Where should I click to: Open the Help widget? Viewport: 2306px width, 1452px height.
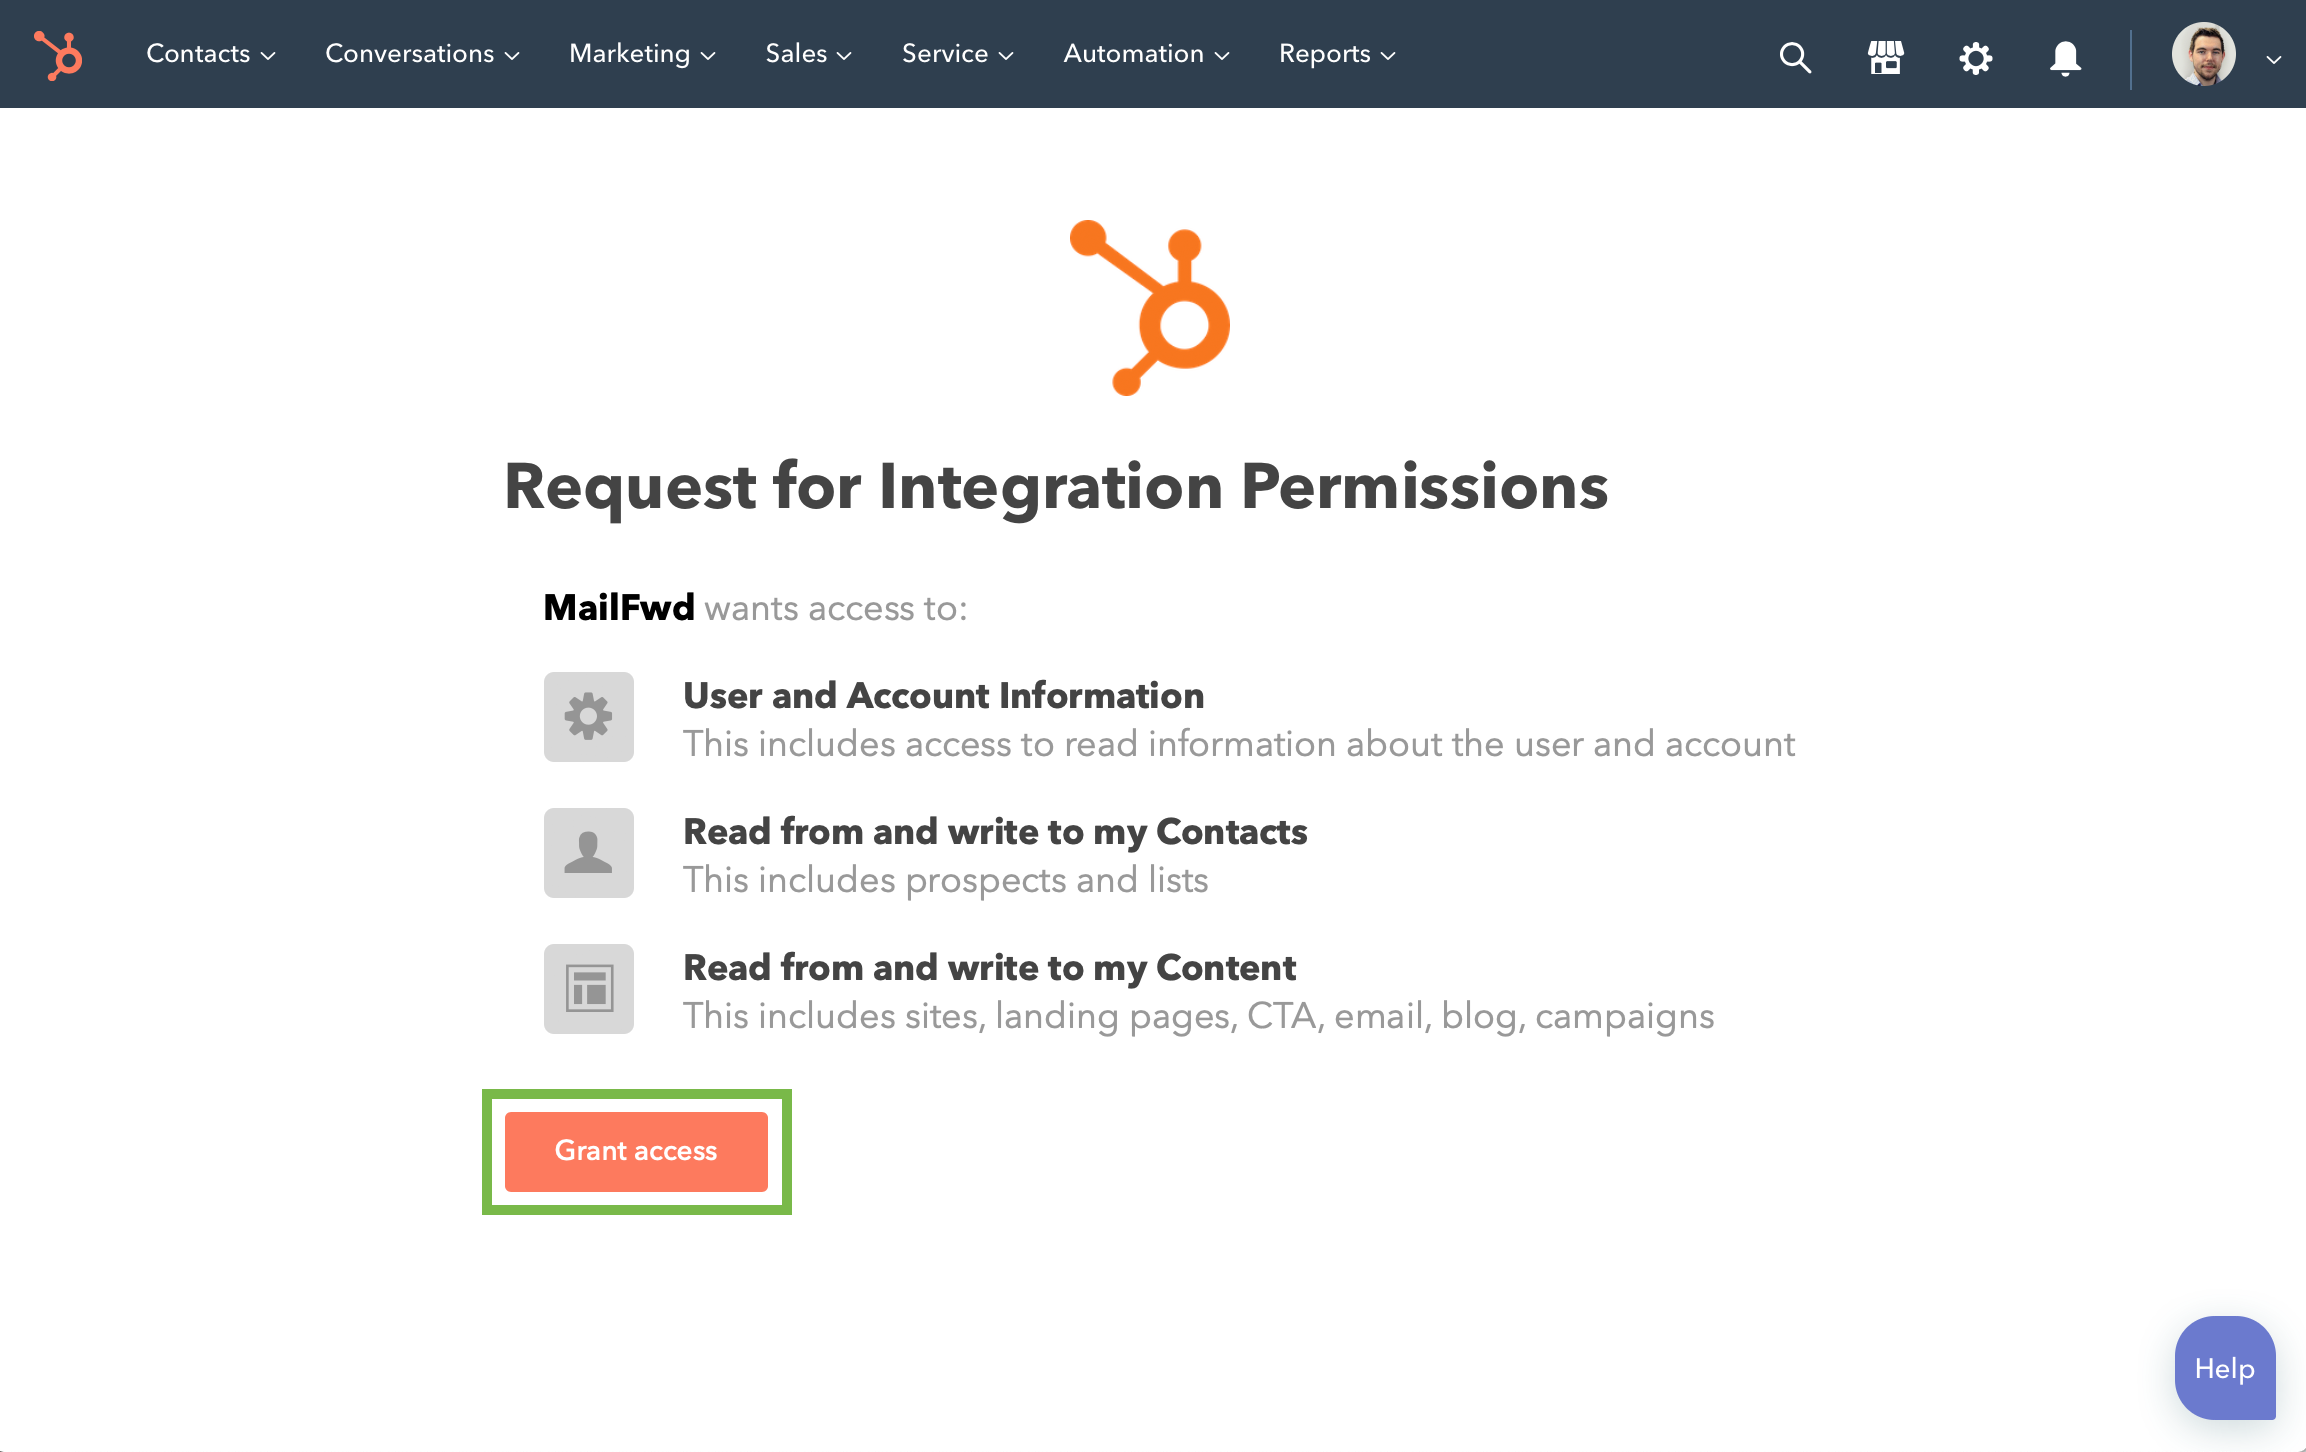point(2225,1367)
